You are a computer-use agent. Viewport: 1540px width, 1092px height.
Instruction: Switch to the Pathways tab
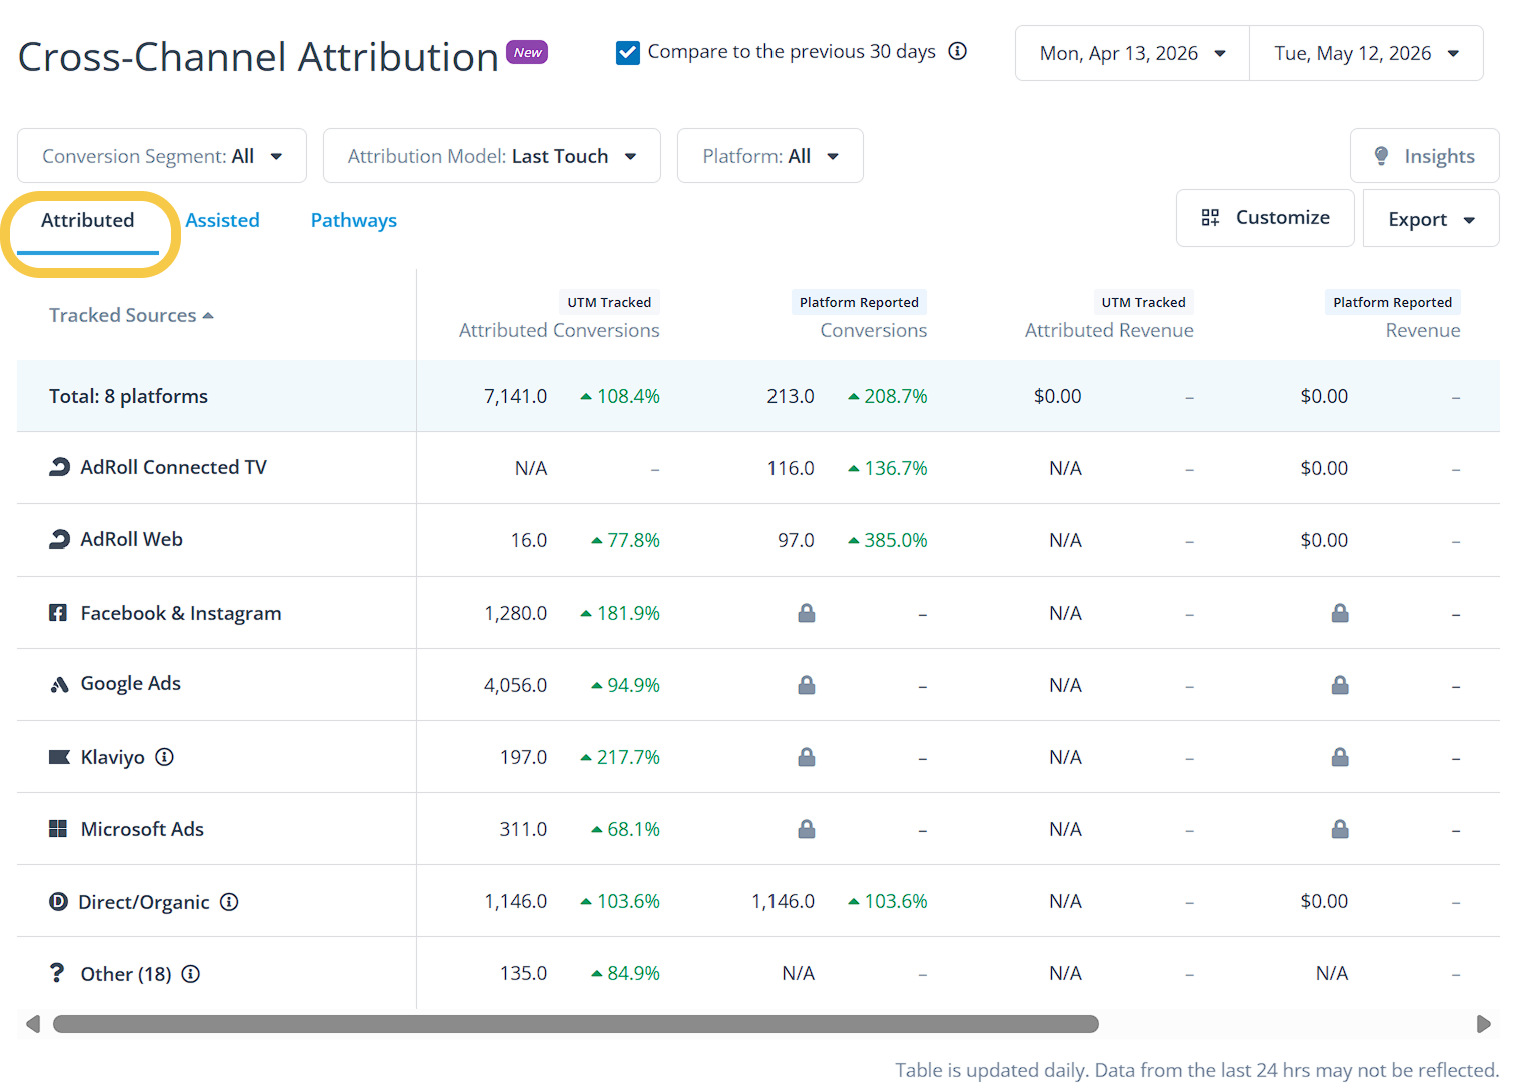click(354, 220)
